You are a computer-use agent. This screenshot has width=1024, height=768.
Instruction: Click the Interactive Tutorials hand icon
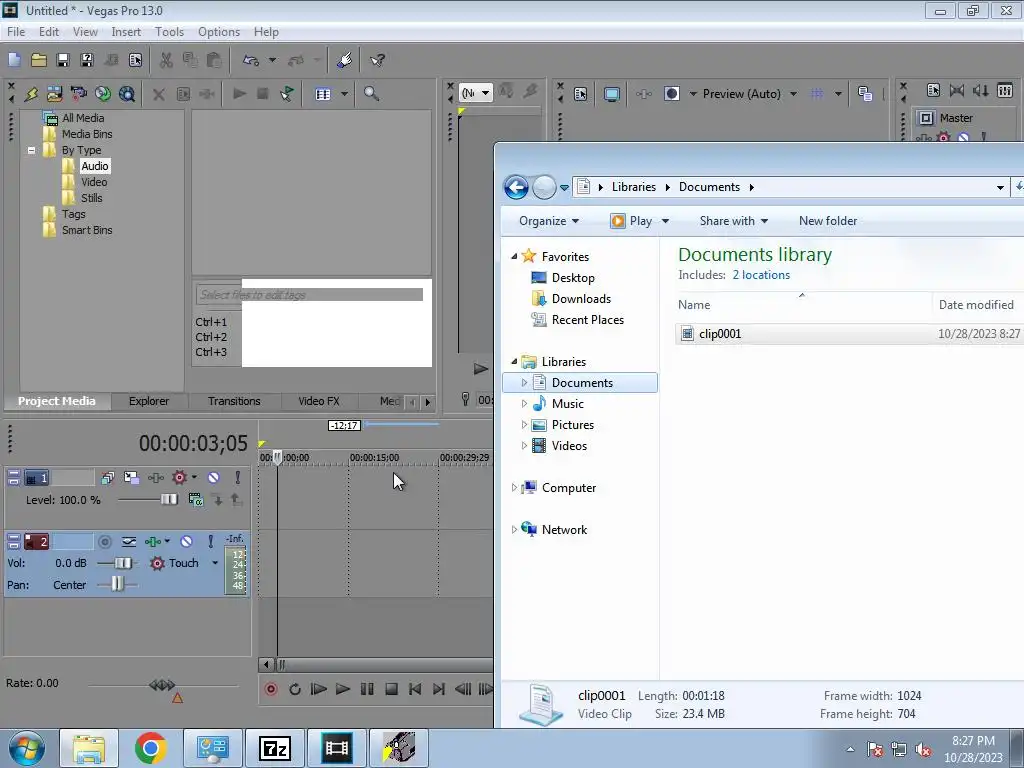coord(345,60)
